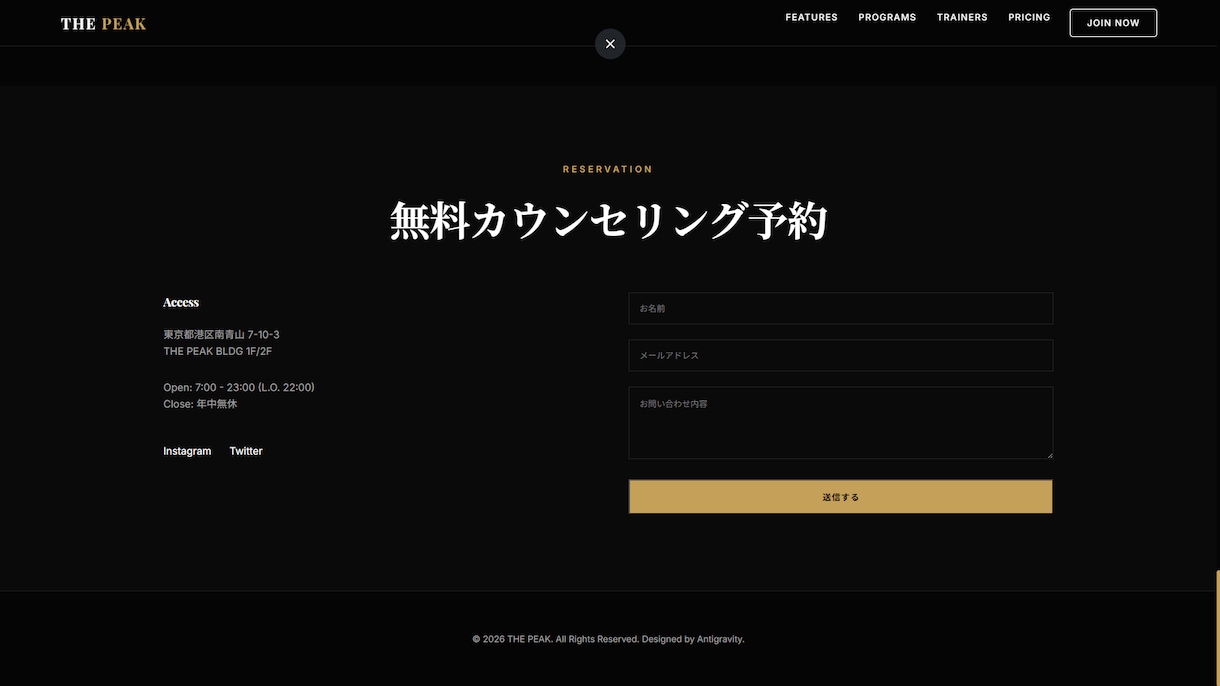
Task: Click the gold page scrollbar thumb
Action: tap(1217, 628)
